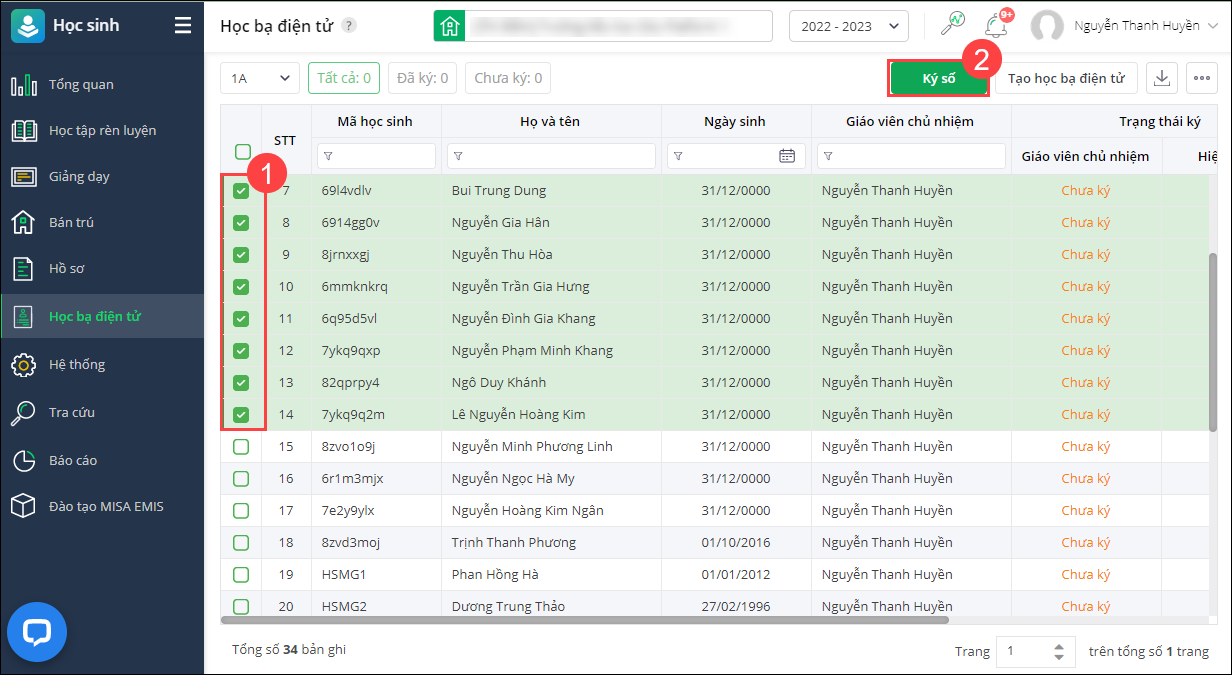Click the Mã học sinh column header
1232x675 pixels.
point(375,122)
